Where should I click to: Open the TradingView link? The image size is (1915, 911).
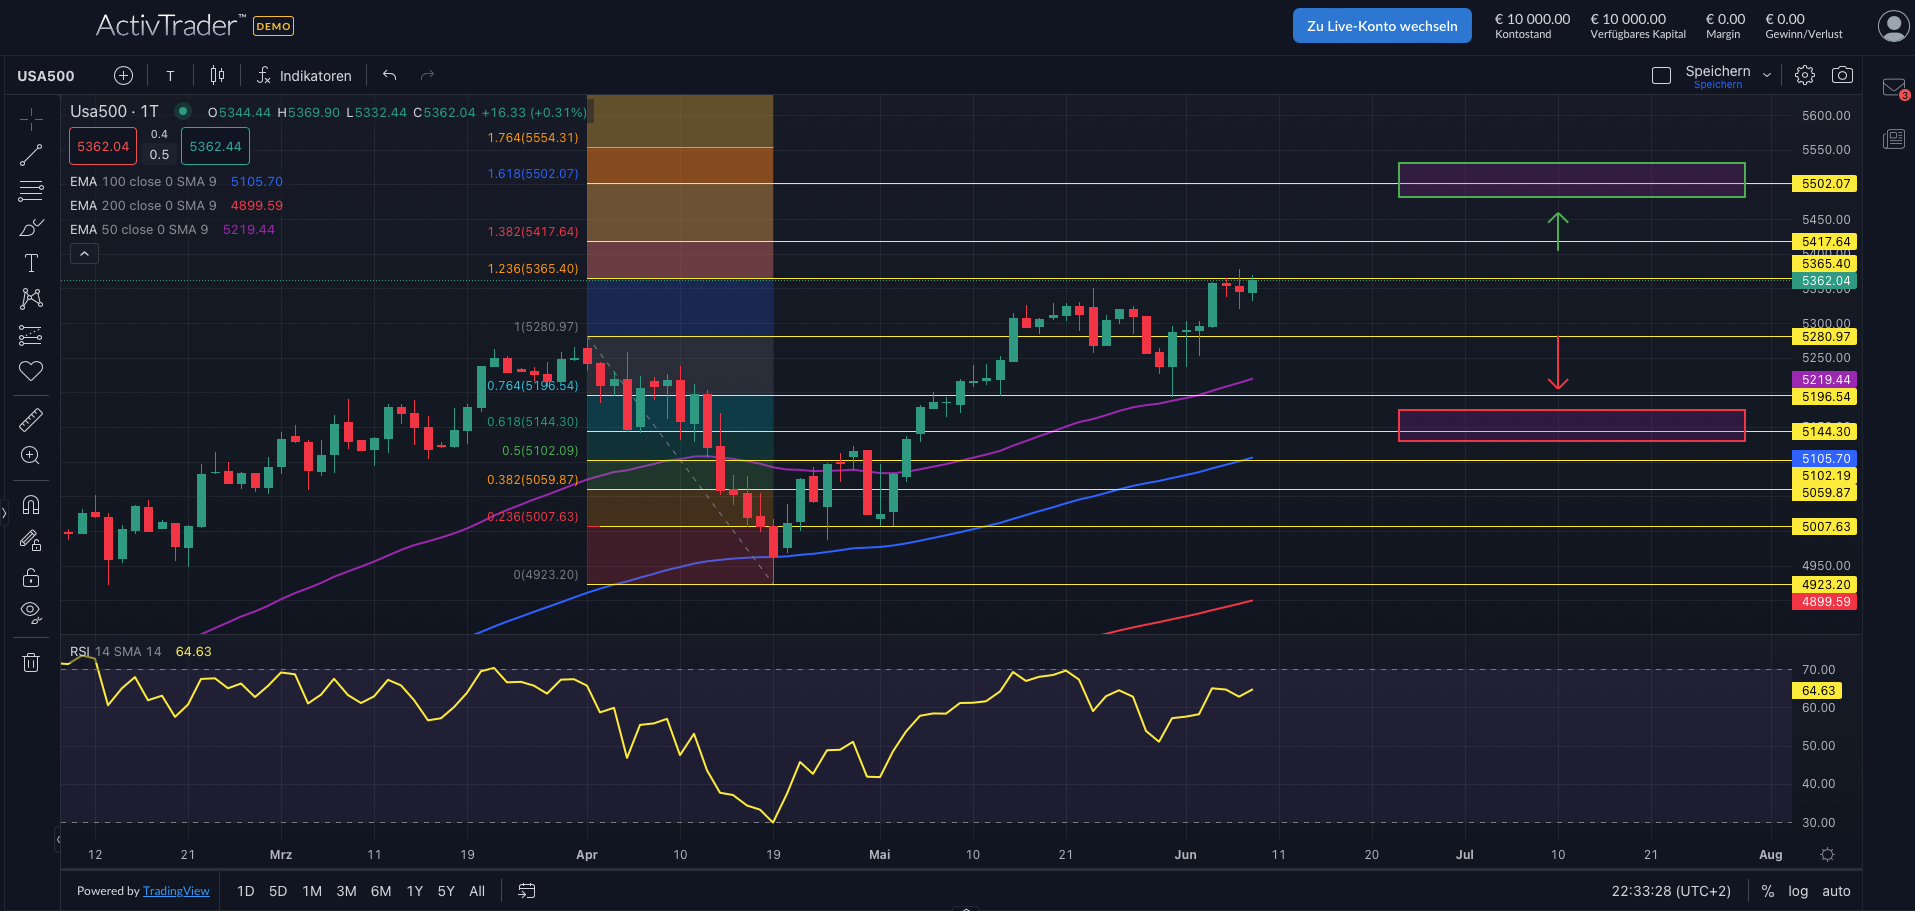pos(176,890)
